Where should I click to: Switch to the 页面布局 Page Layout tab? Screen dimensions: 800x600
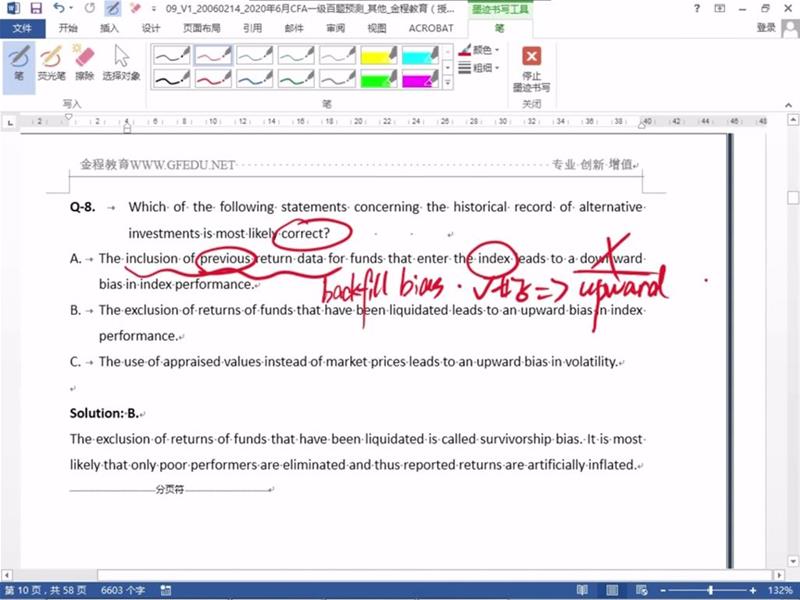[x=202, y=28]
